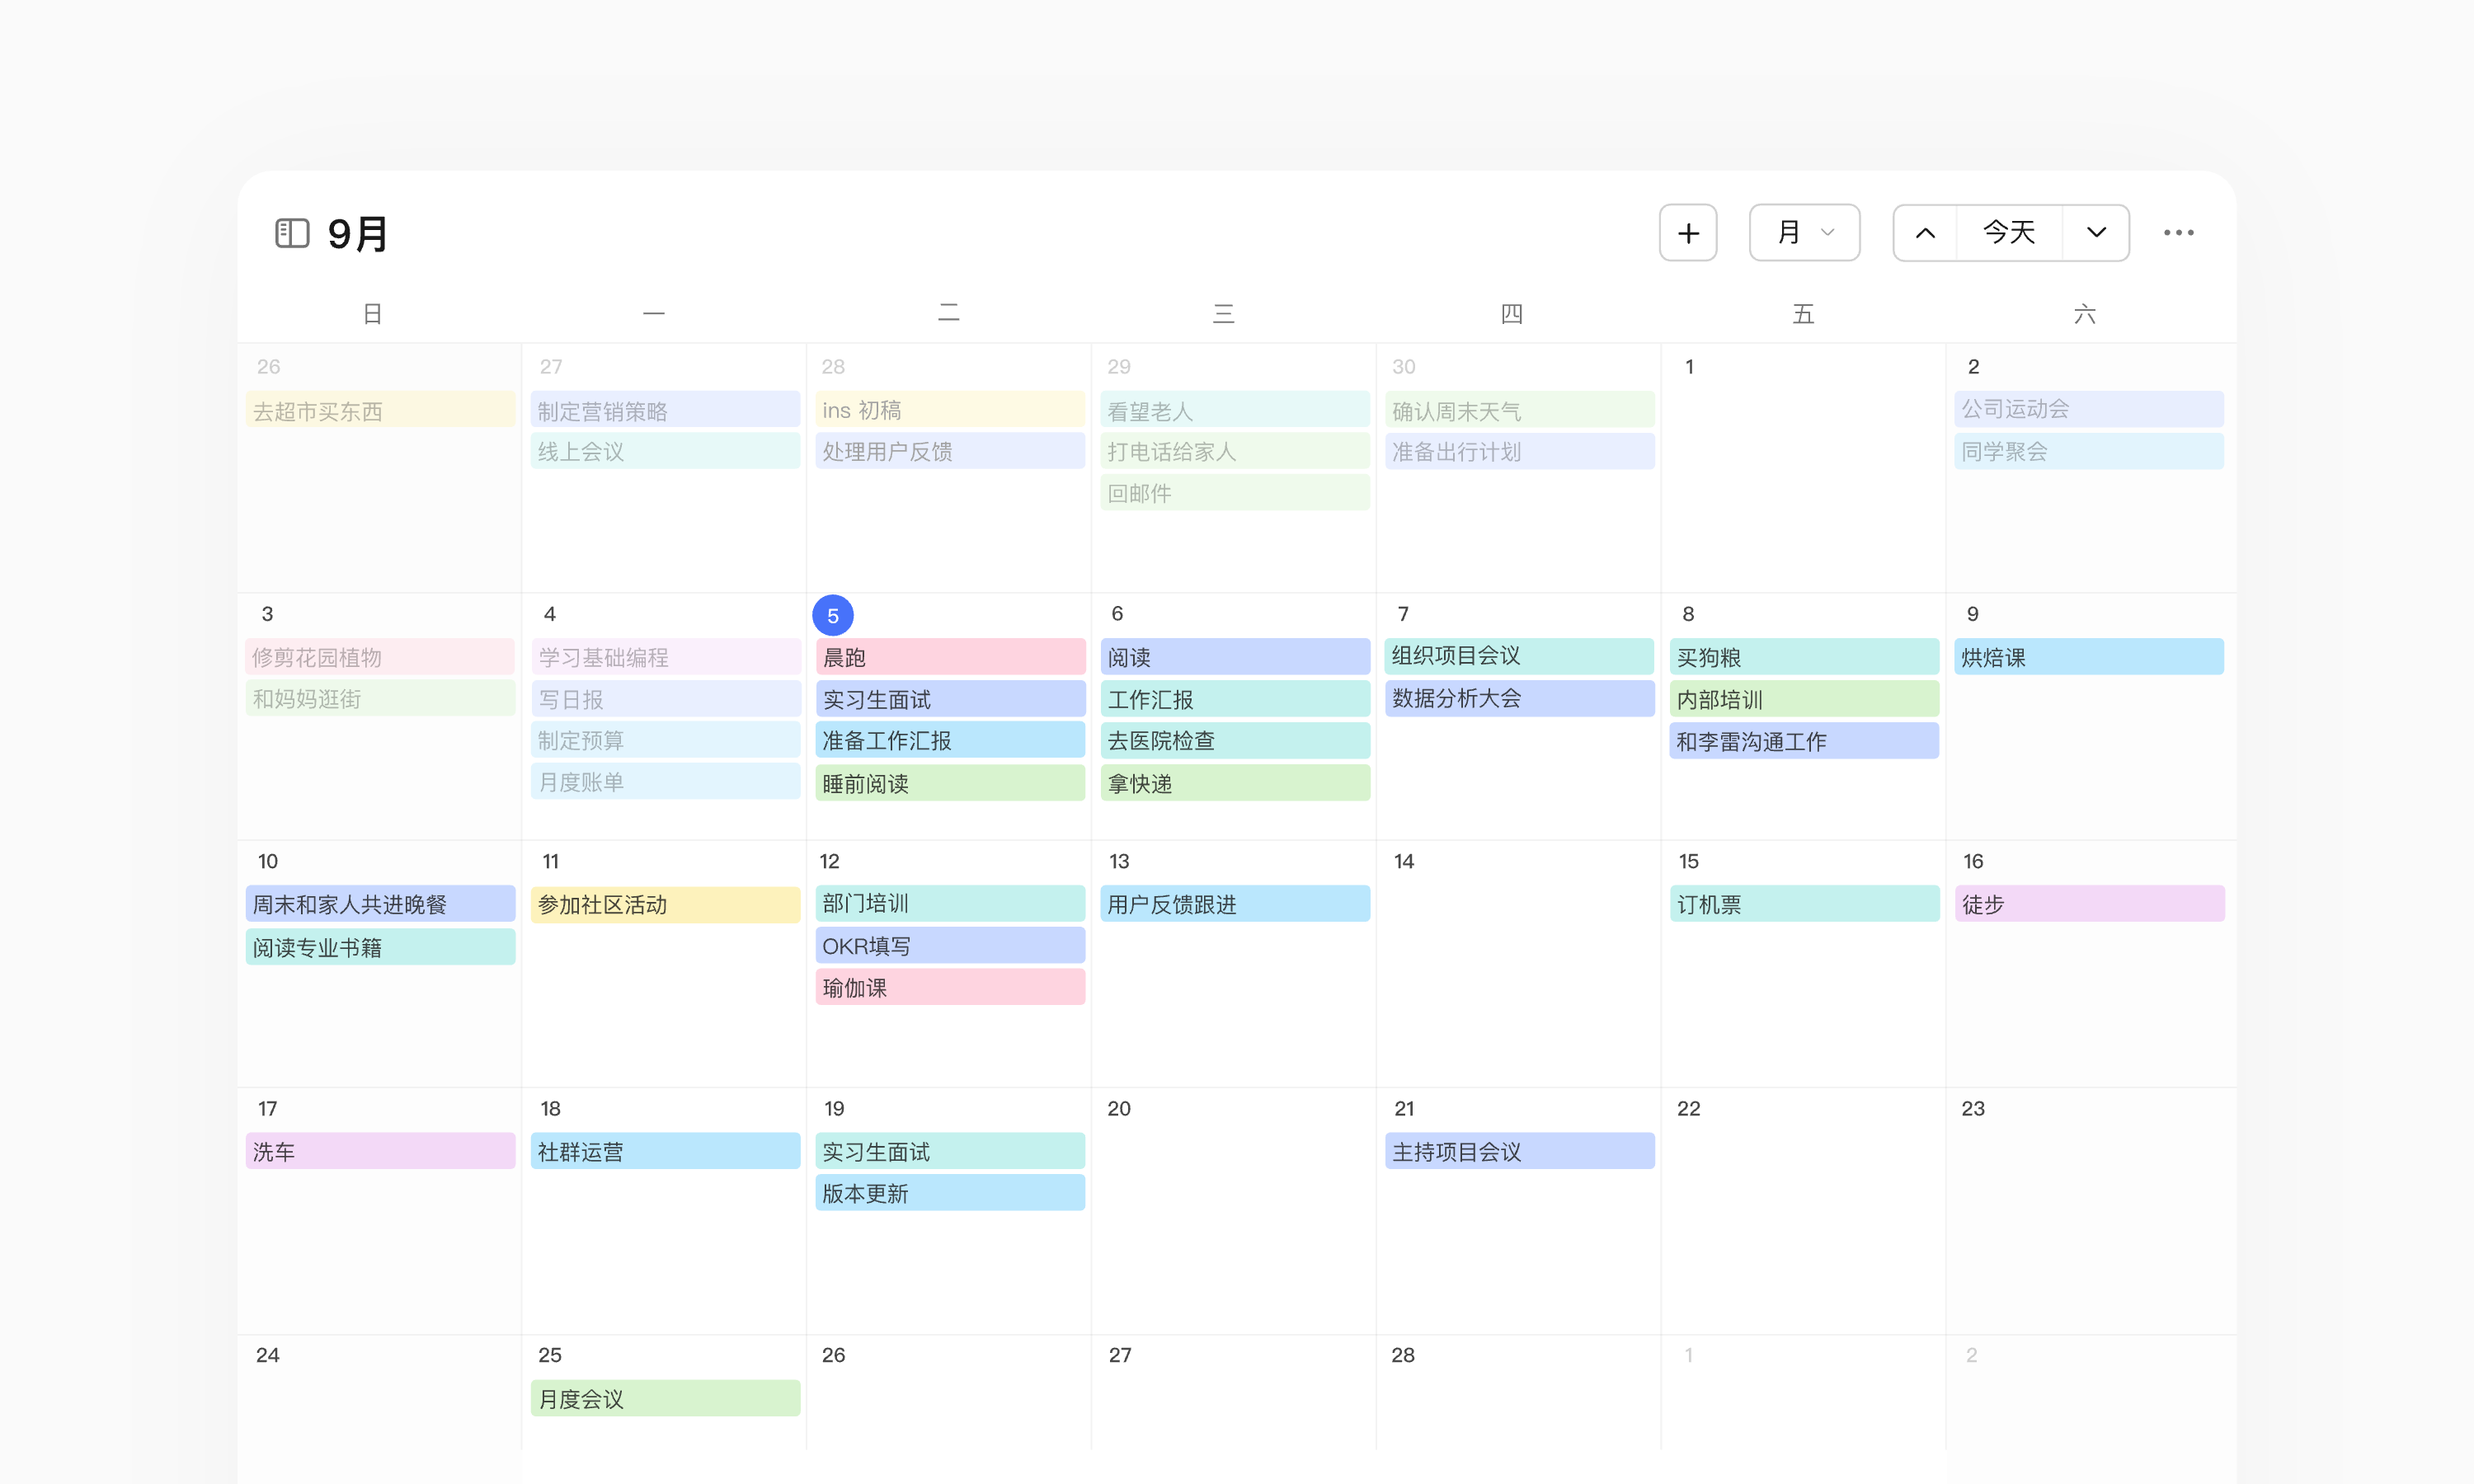Open the 月 view mode dropdown

coord(1803,233)
